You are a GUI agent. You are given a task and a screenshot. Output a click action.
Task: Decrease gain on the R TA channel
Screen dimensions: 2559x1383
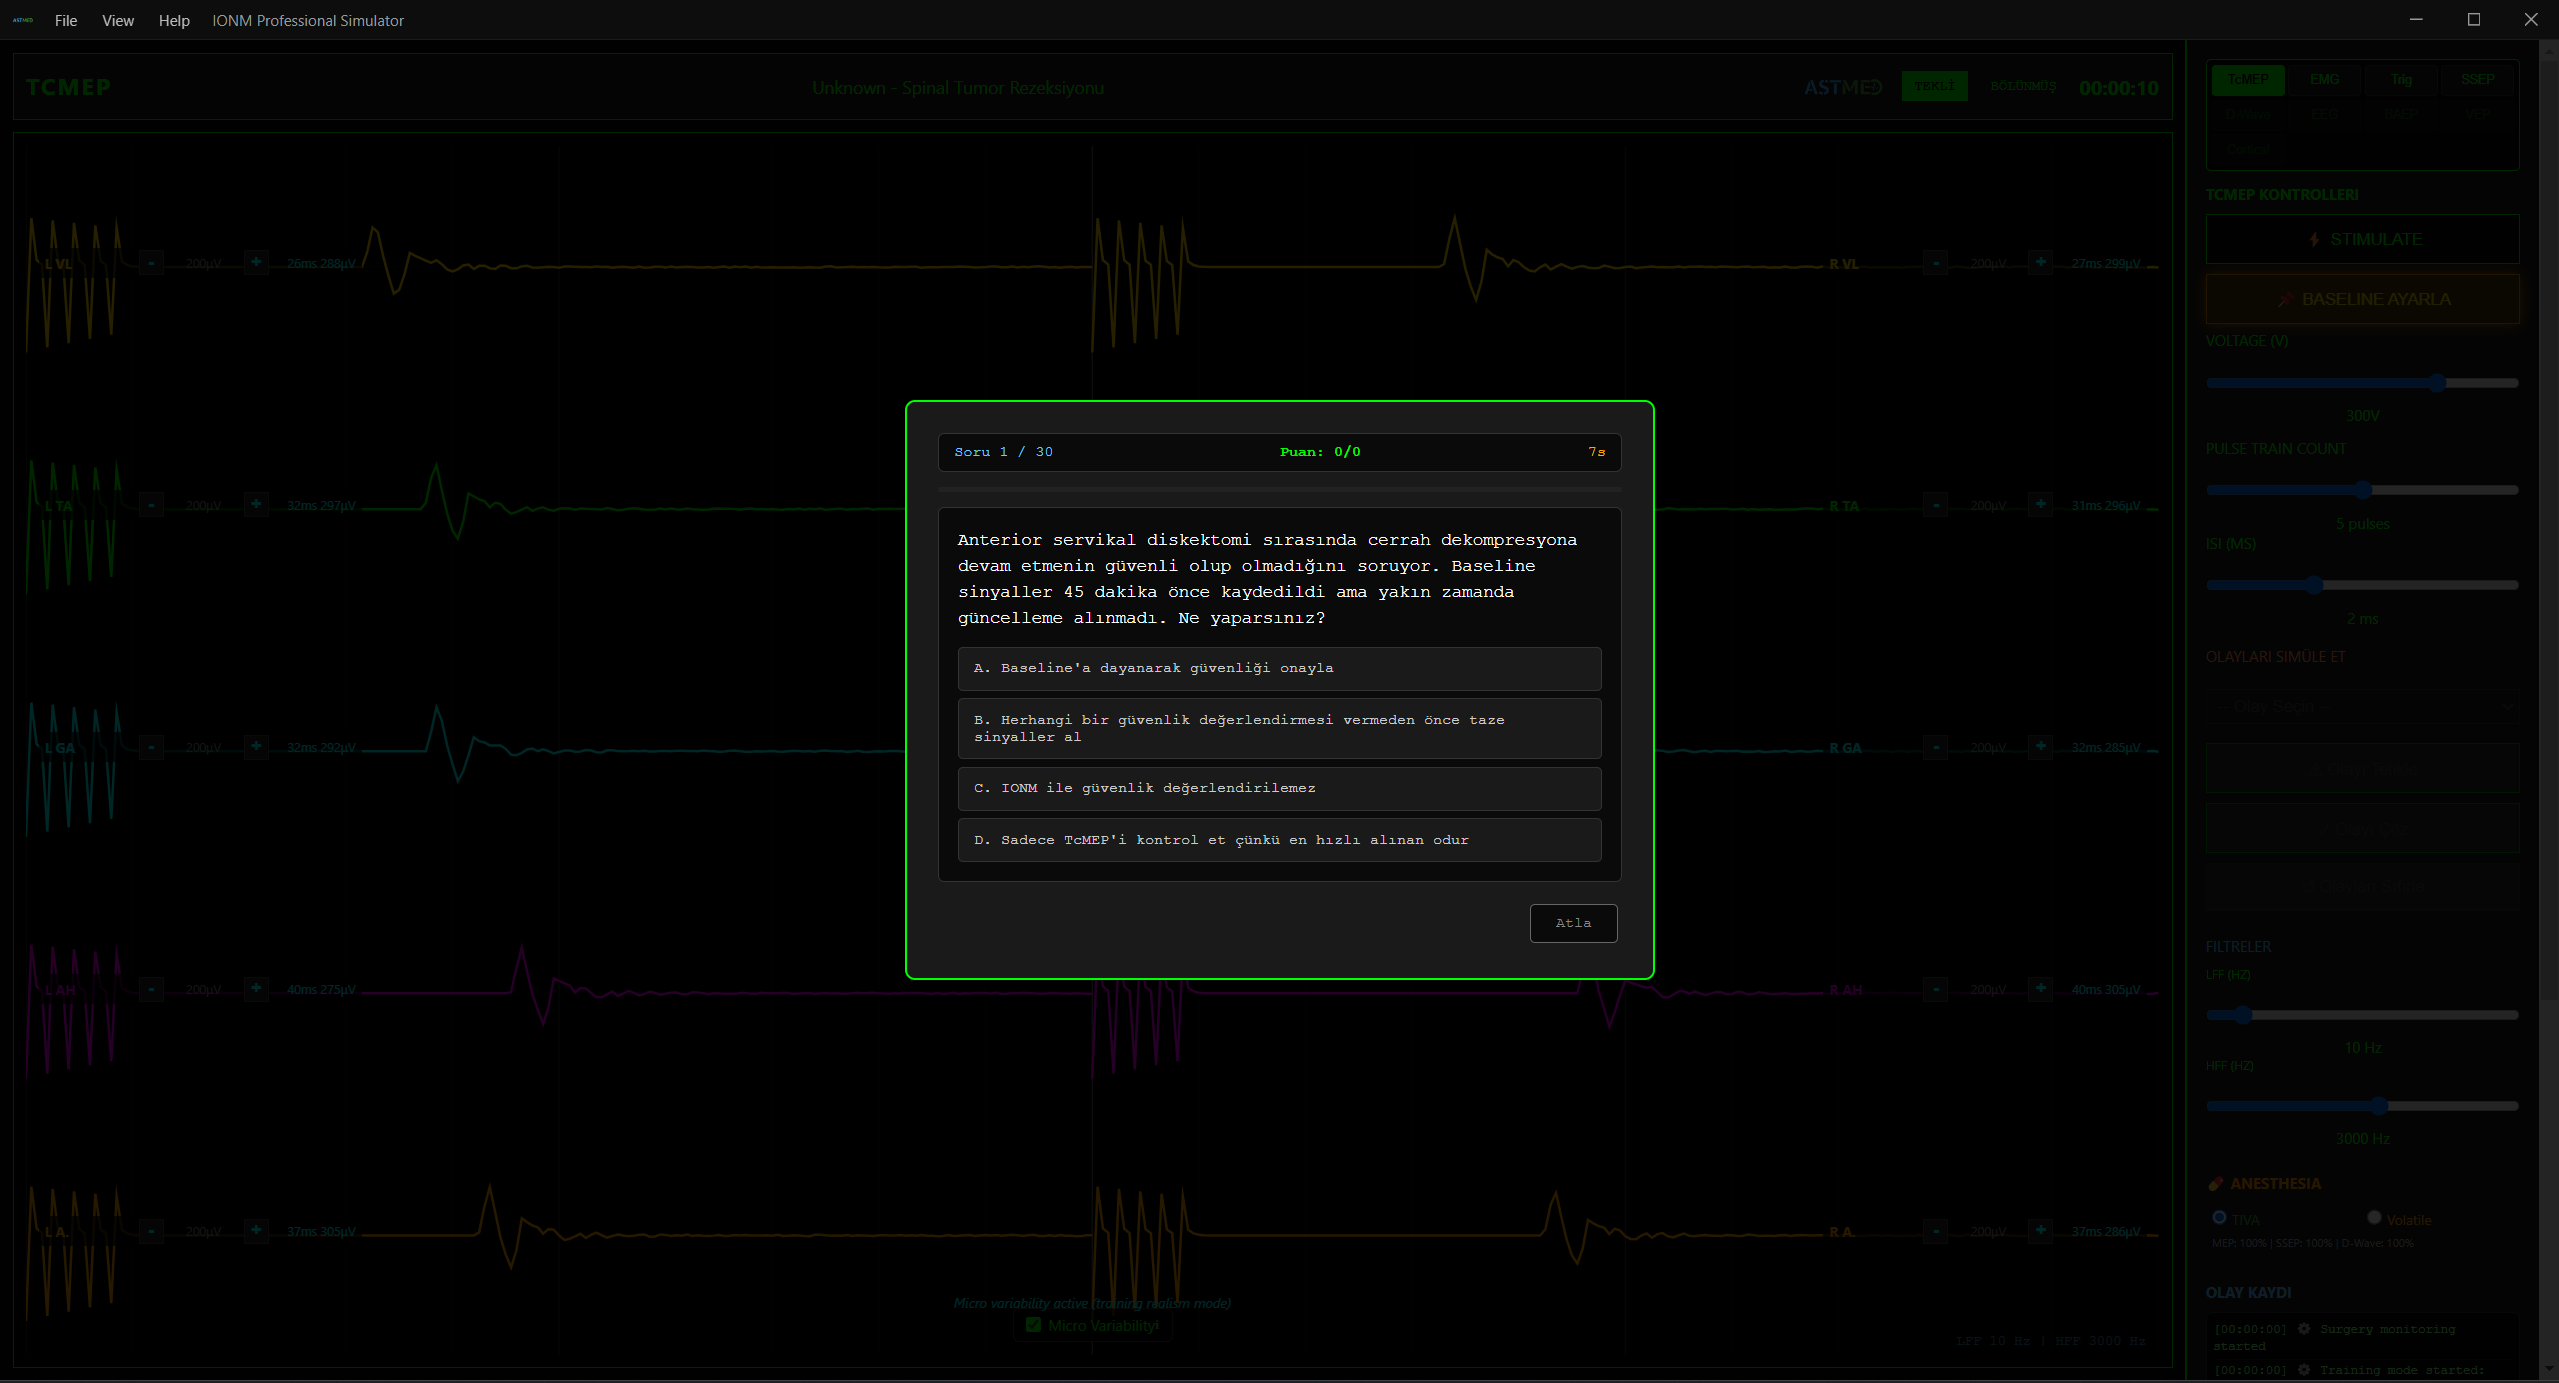tap(1936, 505)
